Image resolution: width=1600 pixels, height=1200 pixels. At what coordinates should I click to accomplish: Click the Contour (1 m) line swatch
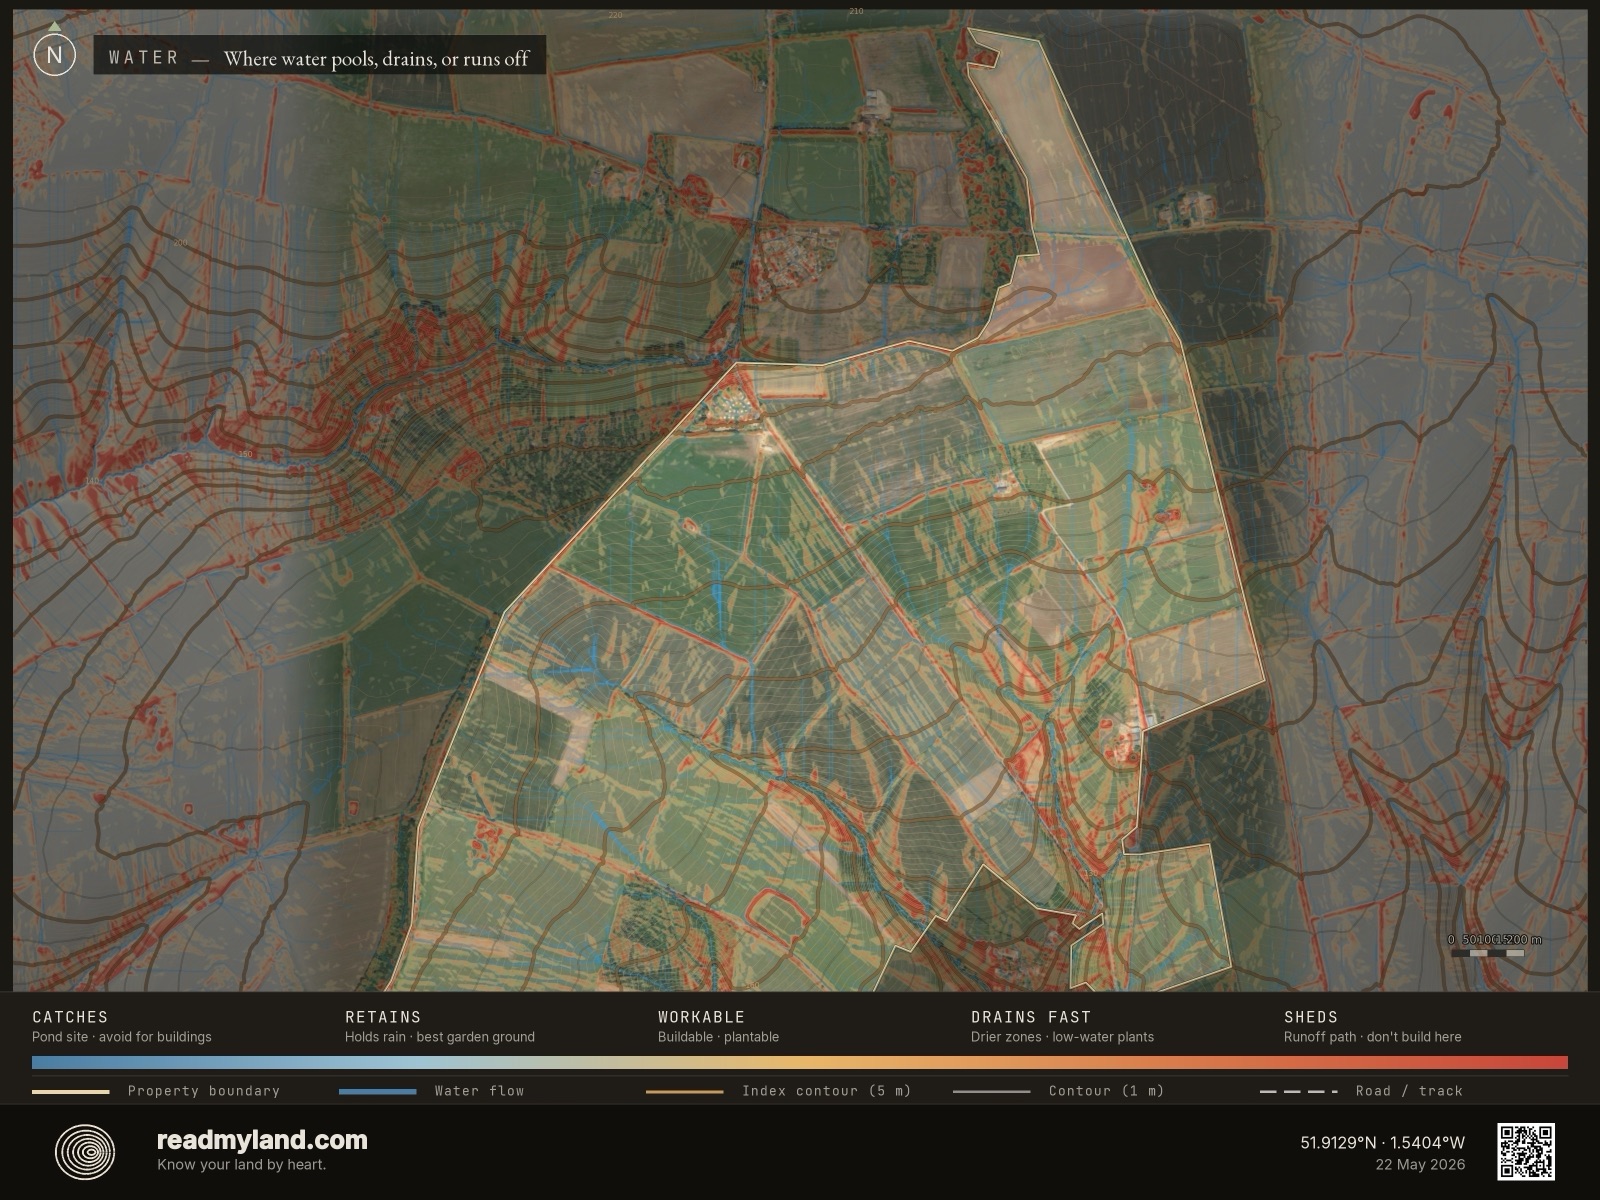click(x=991, y=1091)
